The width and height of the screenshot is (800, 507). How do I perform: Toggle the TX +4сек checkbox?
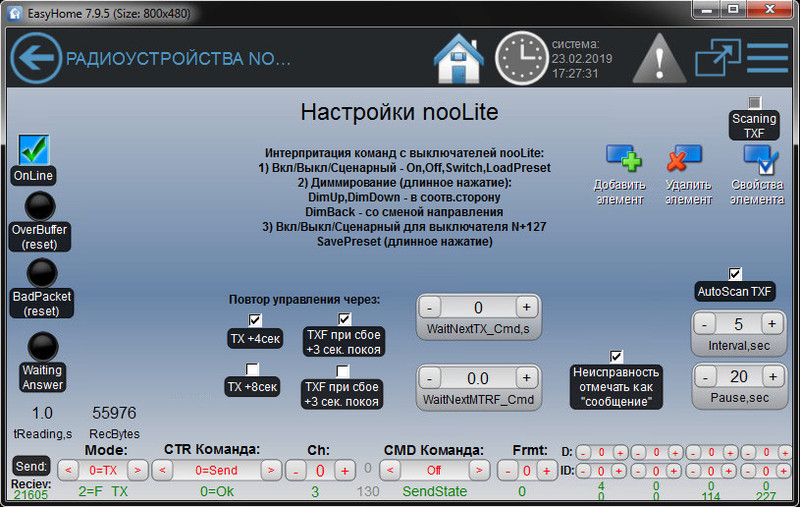(x=254, y=320)
